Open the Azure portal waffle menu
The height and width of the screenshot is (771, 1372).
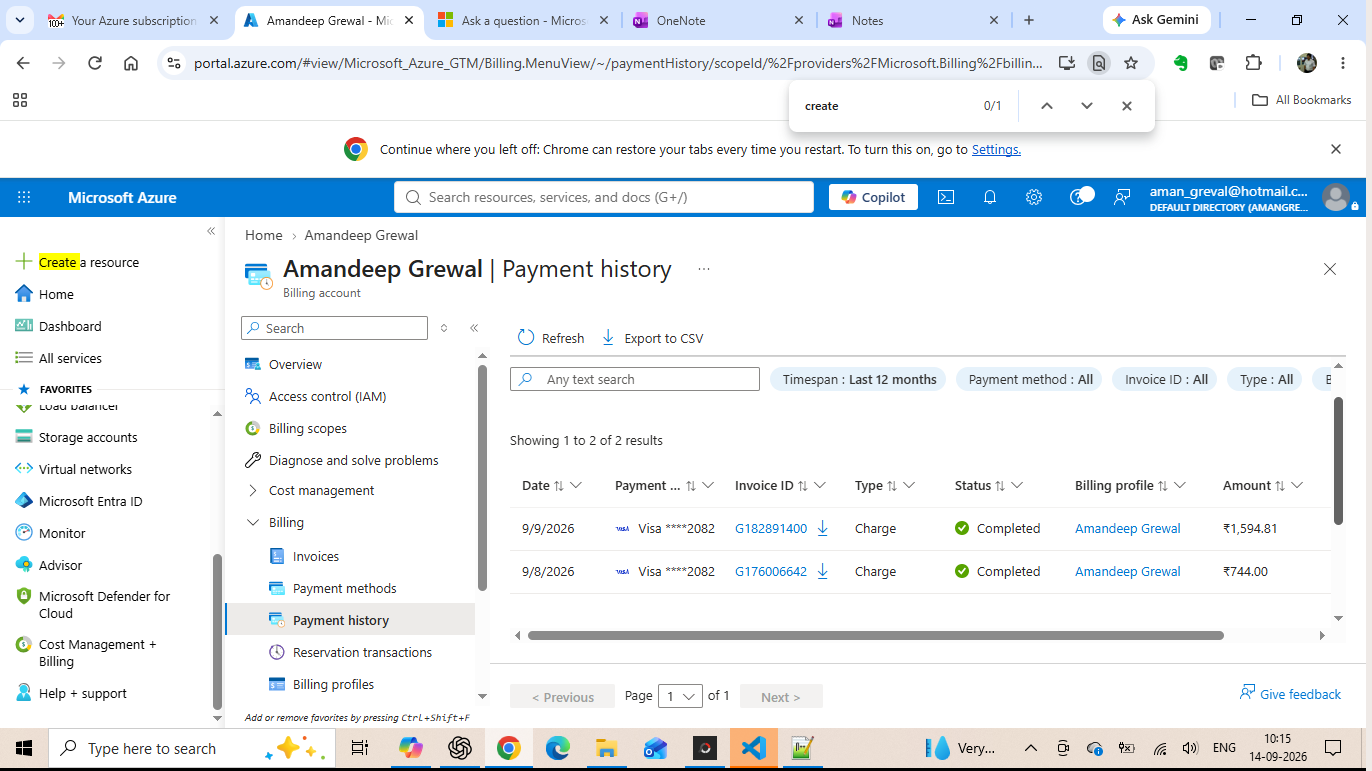[24, 198]
